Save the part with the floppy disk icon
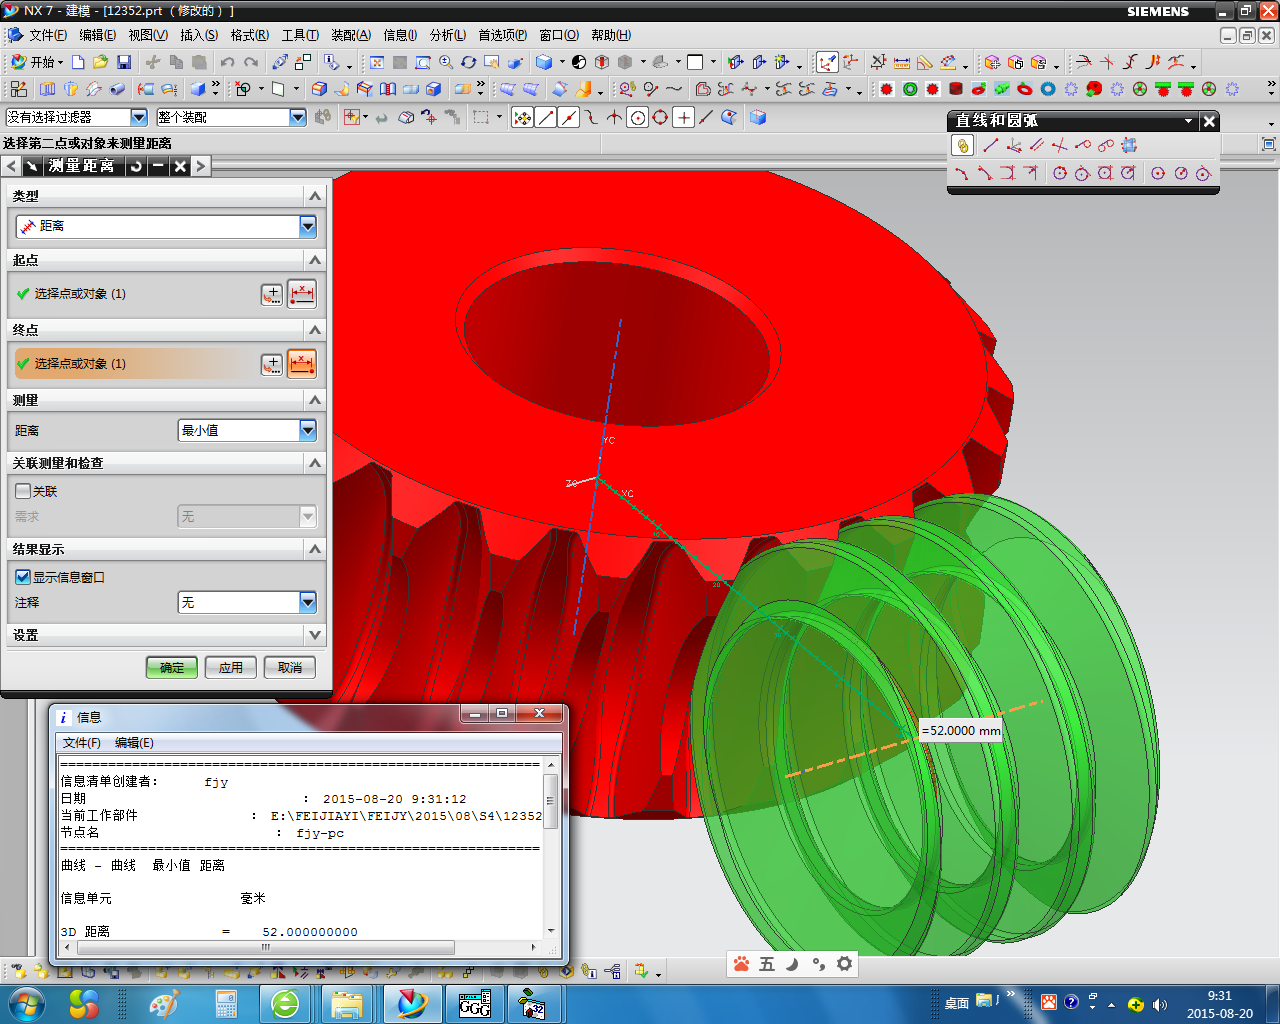This screenshot has width=1280, height=1024. [x=124, y=62]
